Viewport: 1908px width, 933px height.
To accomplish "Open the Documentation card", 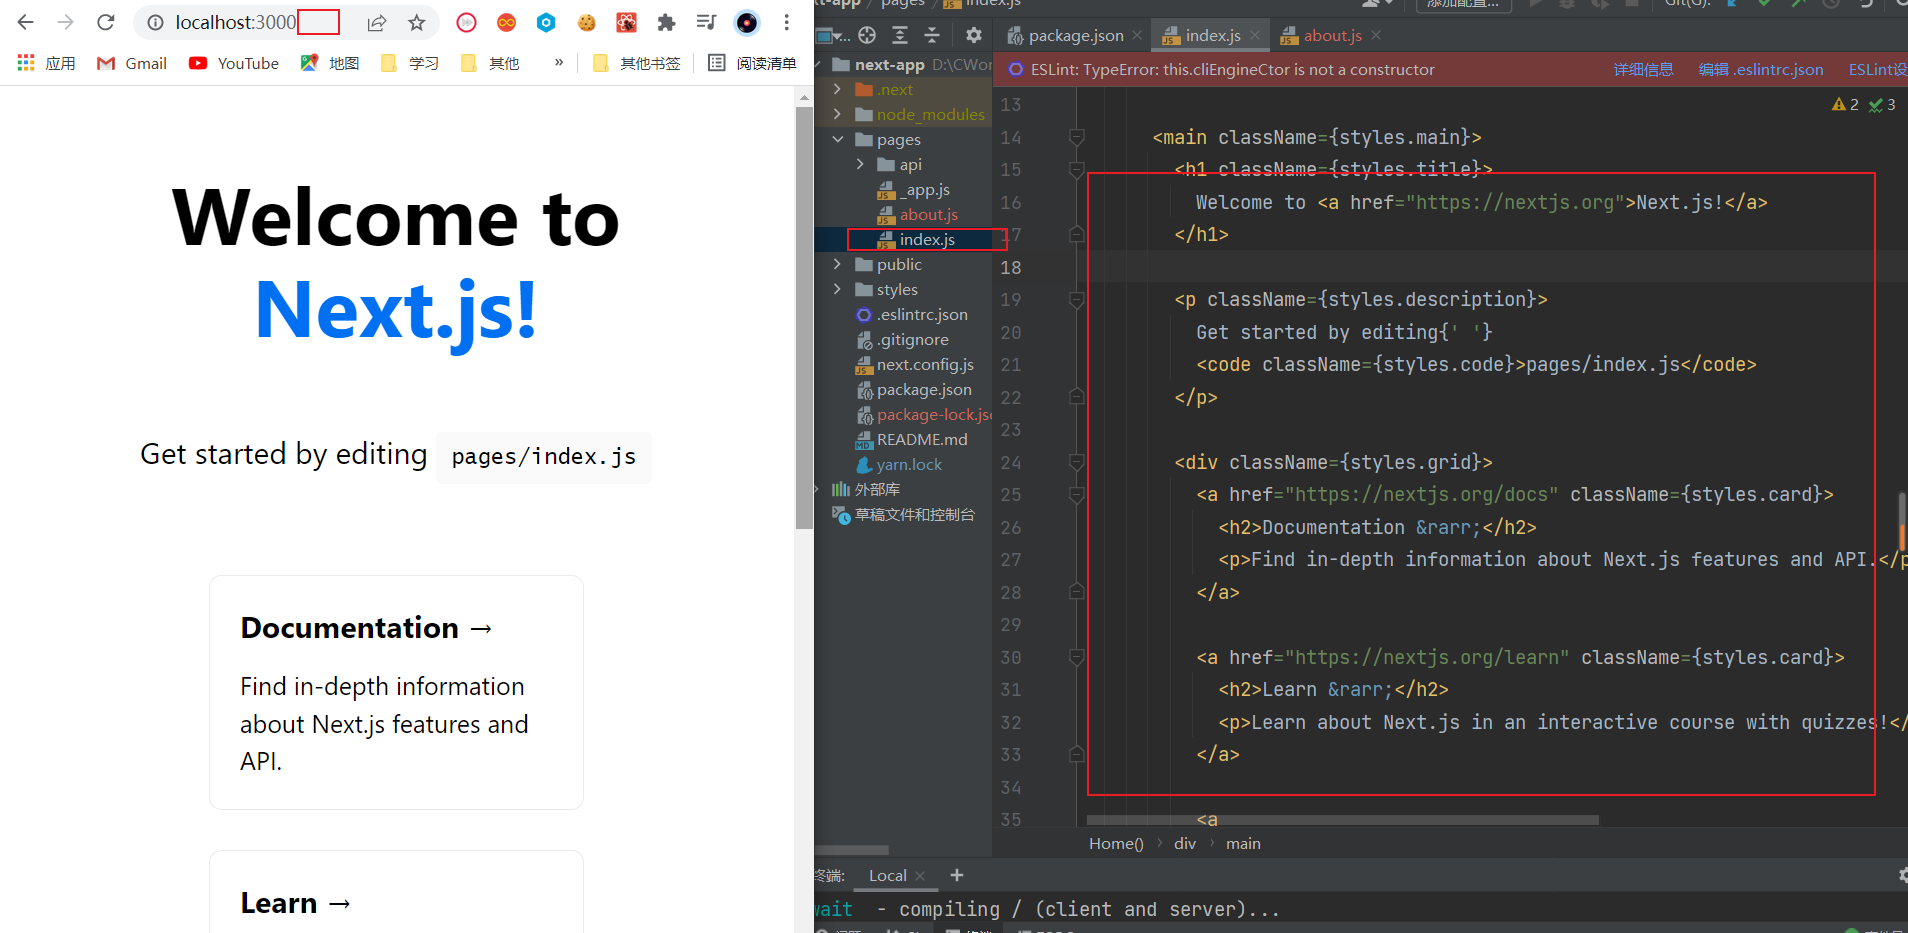I will click(396, 692).
